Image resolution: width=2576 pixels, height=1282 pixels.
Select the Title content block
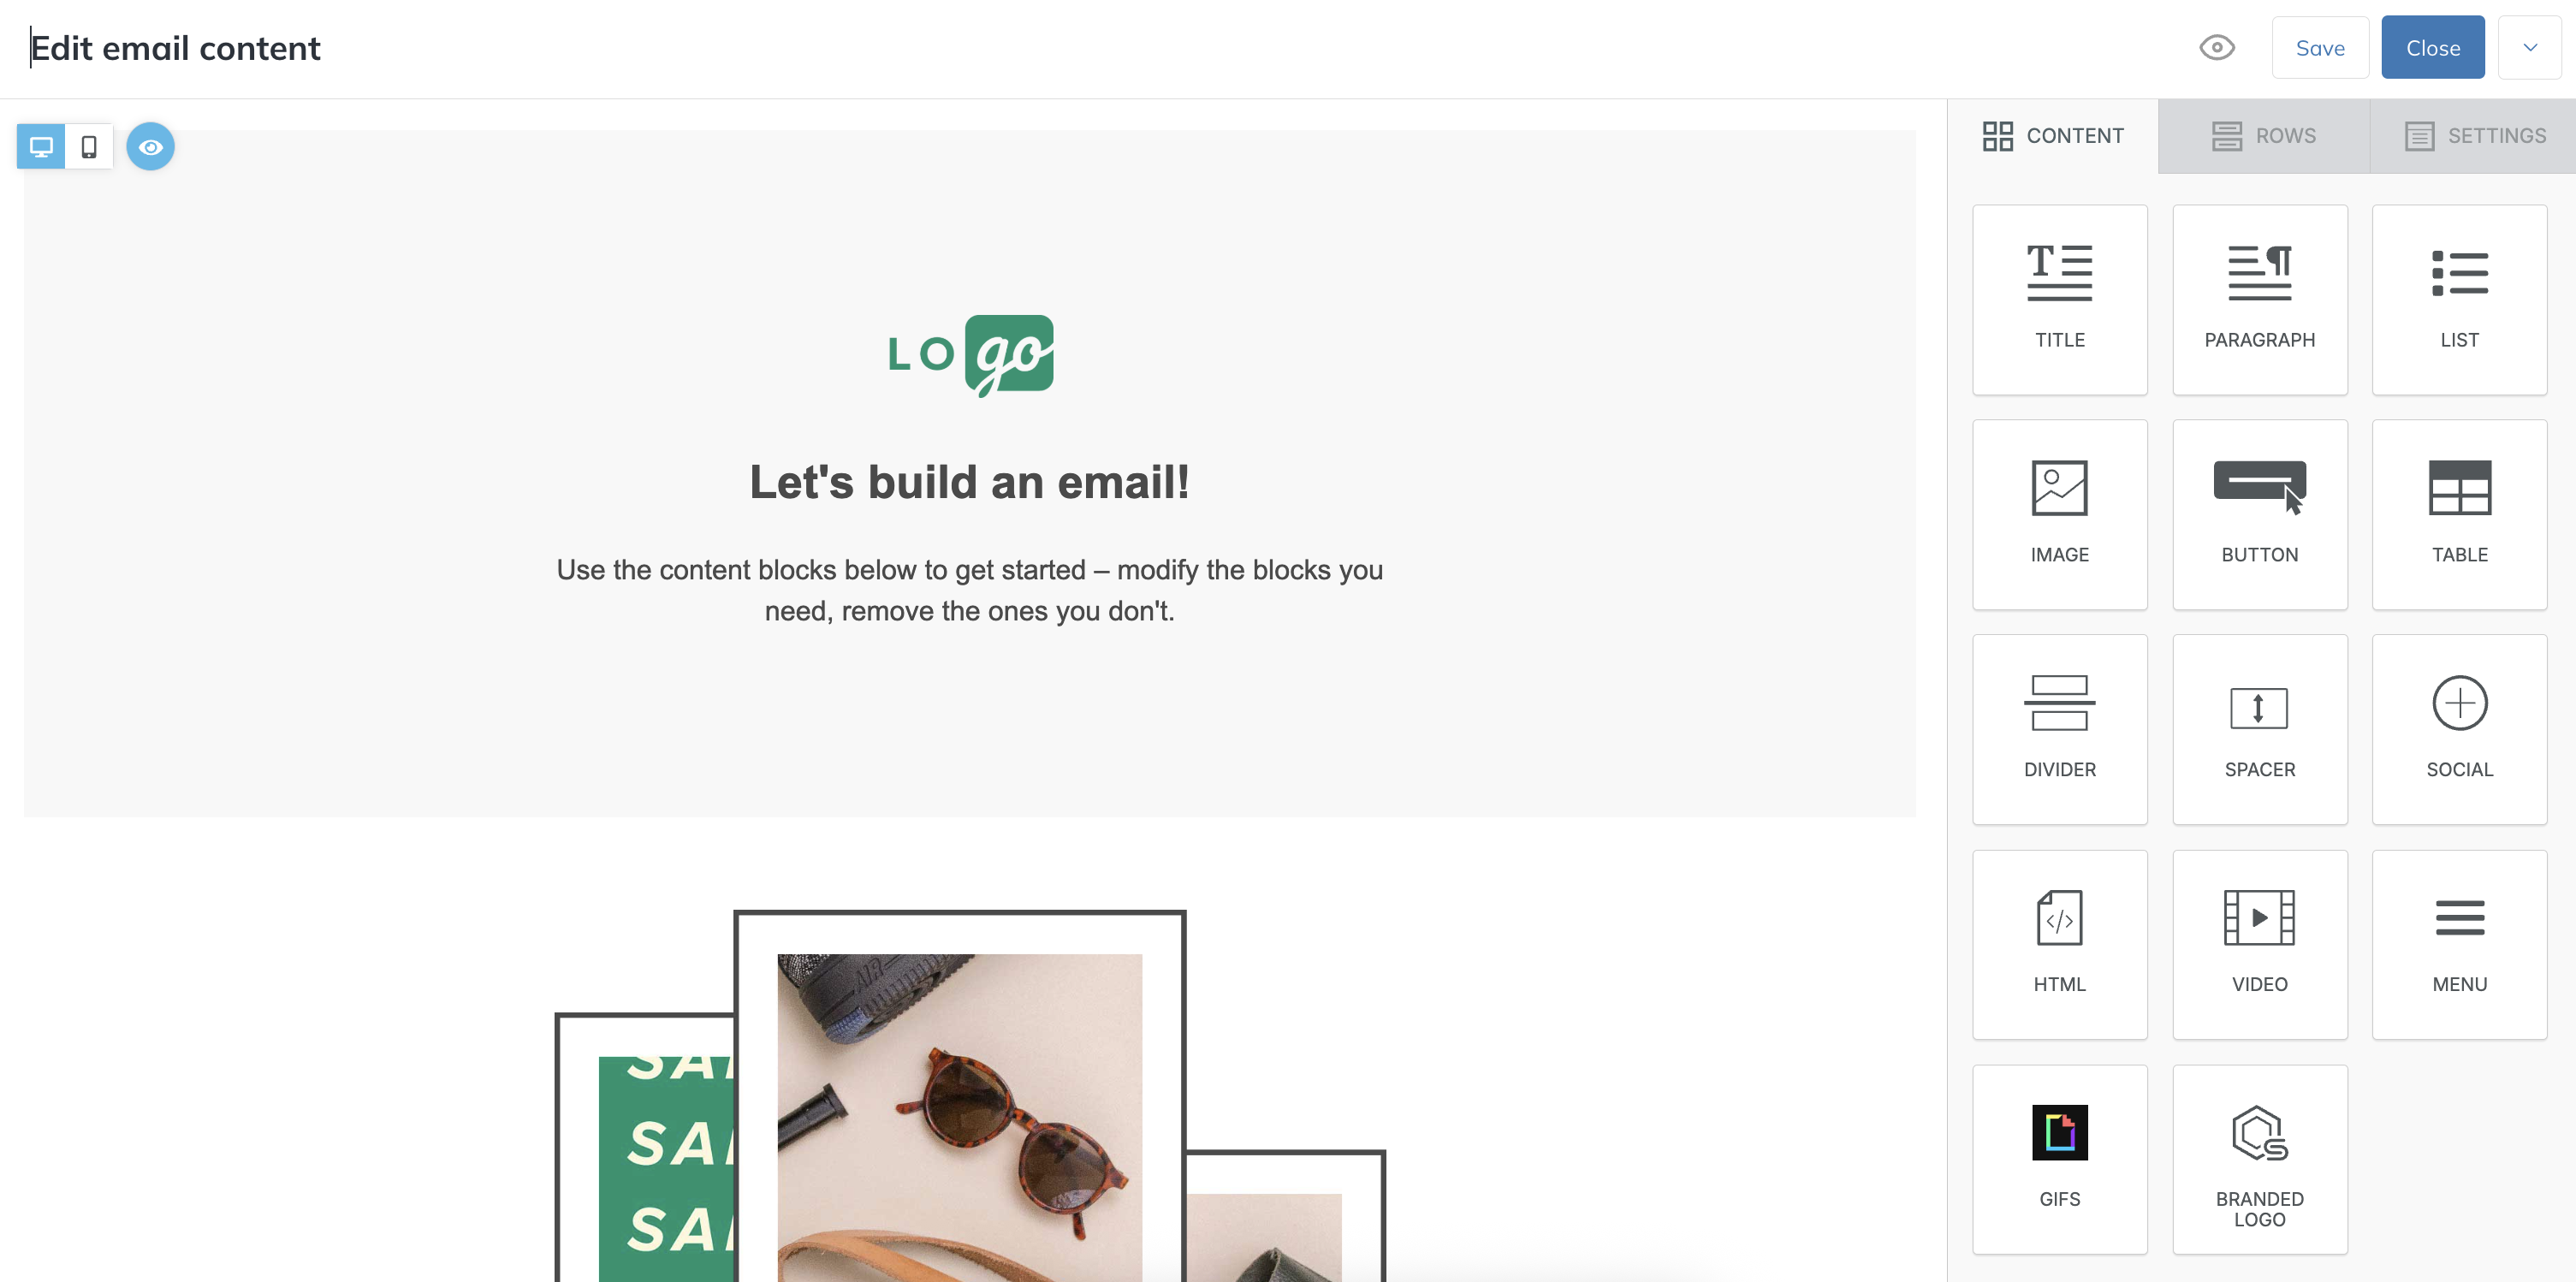click(x=2059, y=300)
